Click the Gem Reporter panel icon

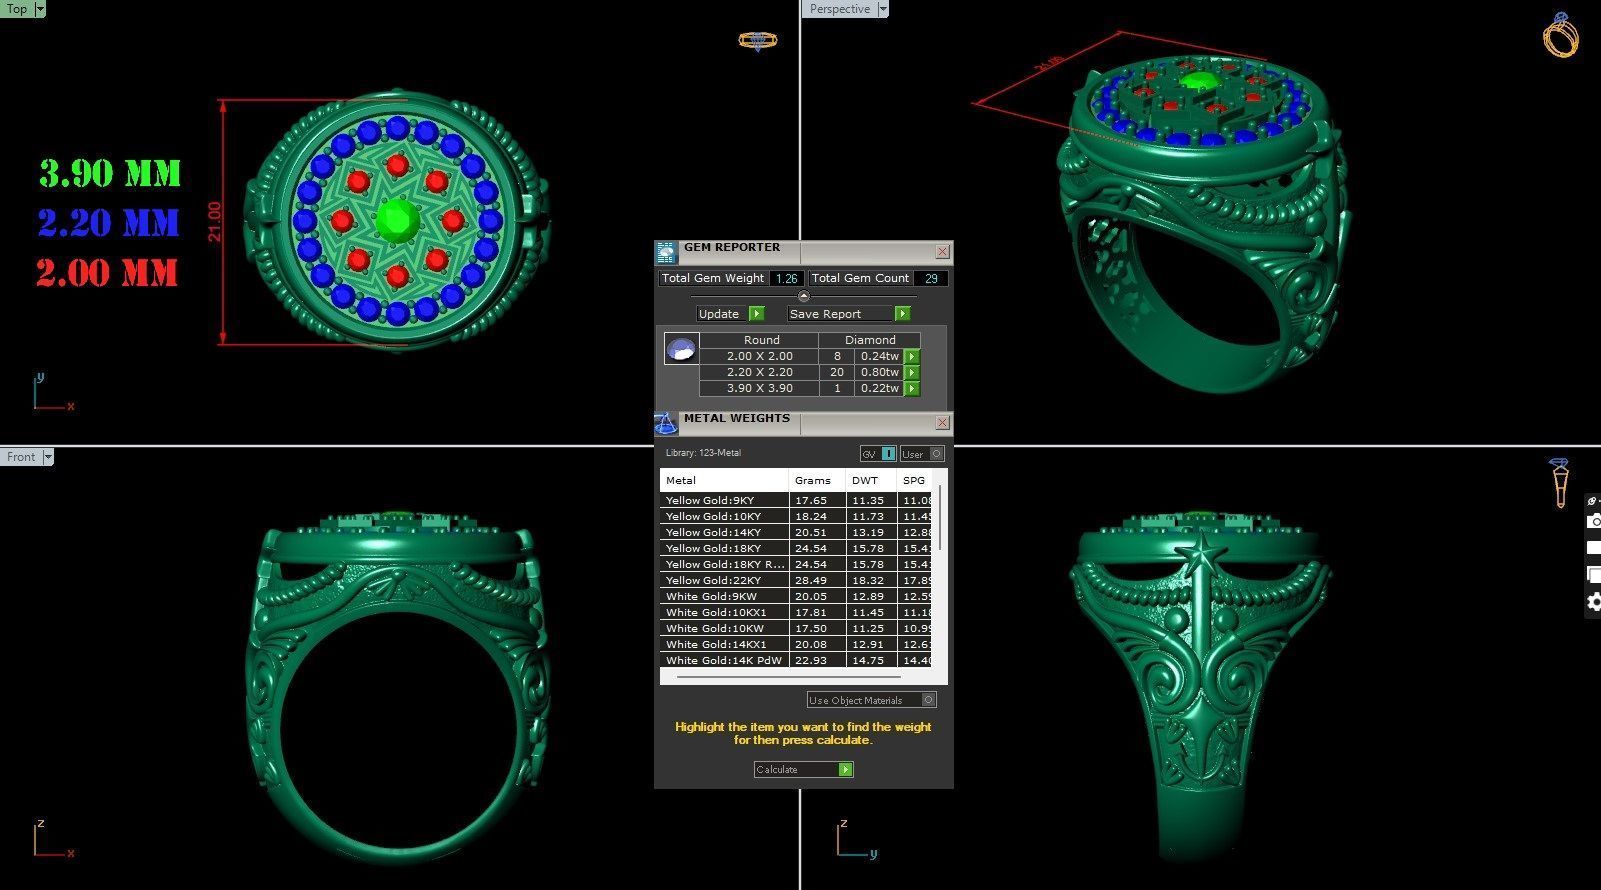(667, 252)
